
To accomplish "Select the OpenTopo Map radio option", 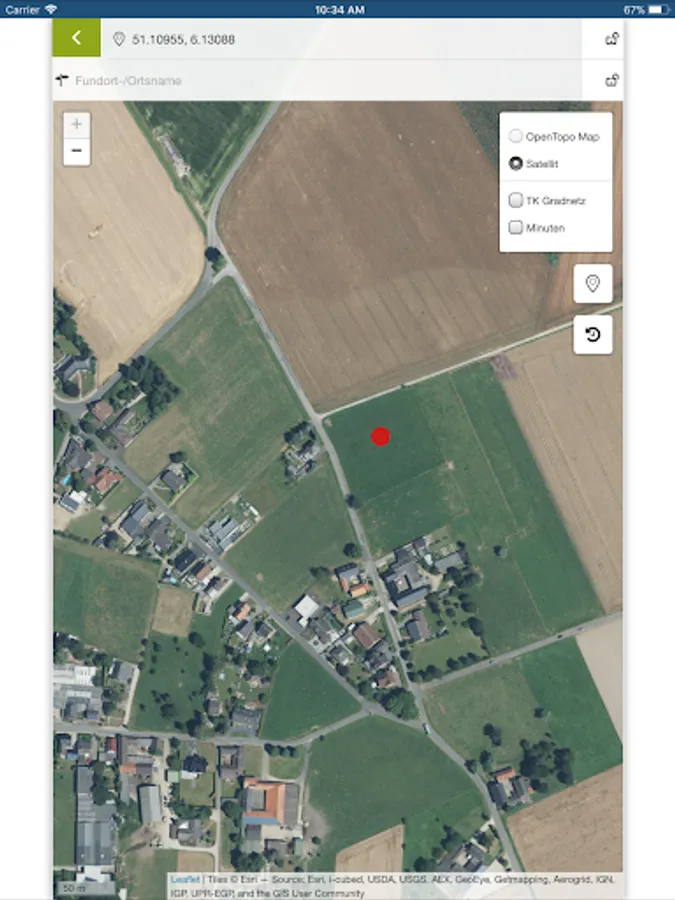I will (515, 136).
